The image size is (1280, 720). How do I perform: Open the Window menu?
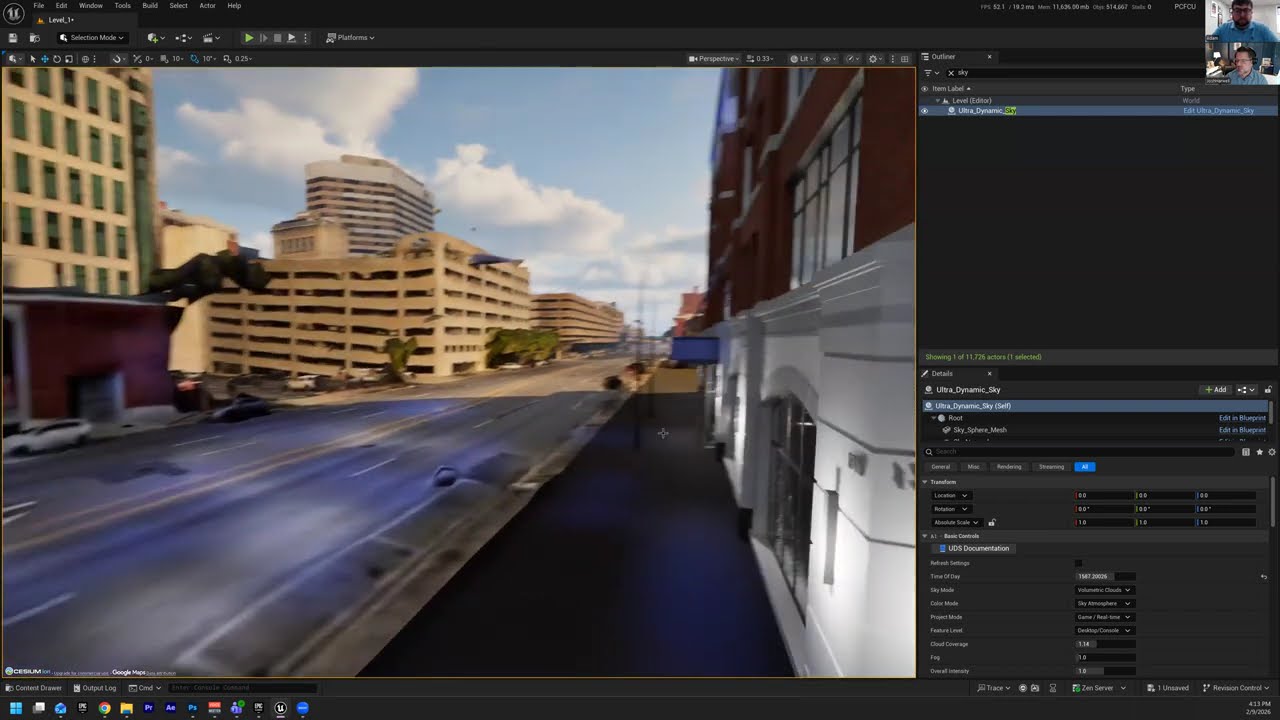tap(90, 6)
